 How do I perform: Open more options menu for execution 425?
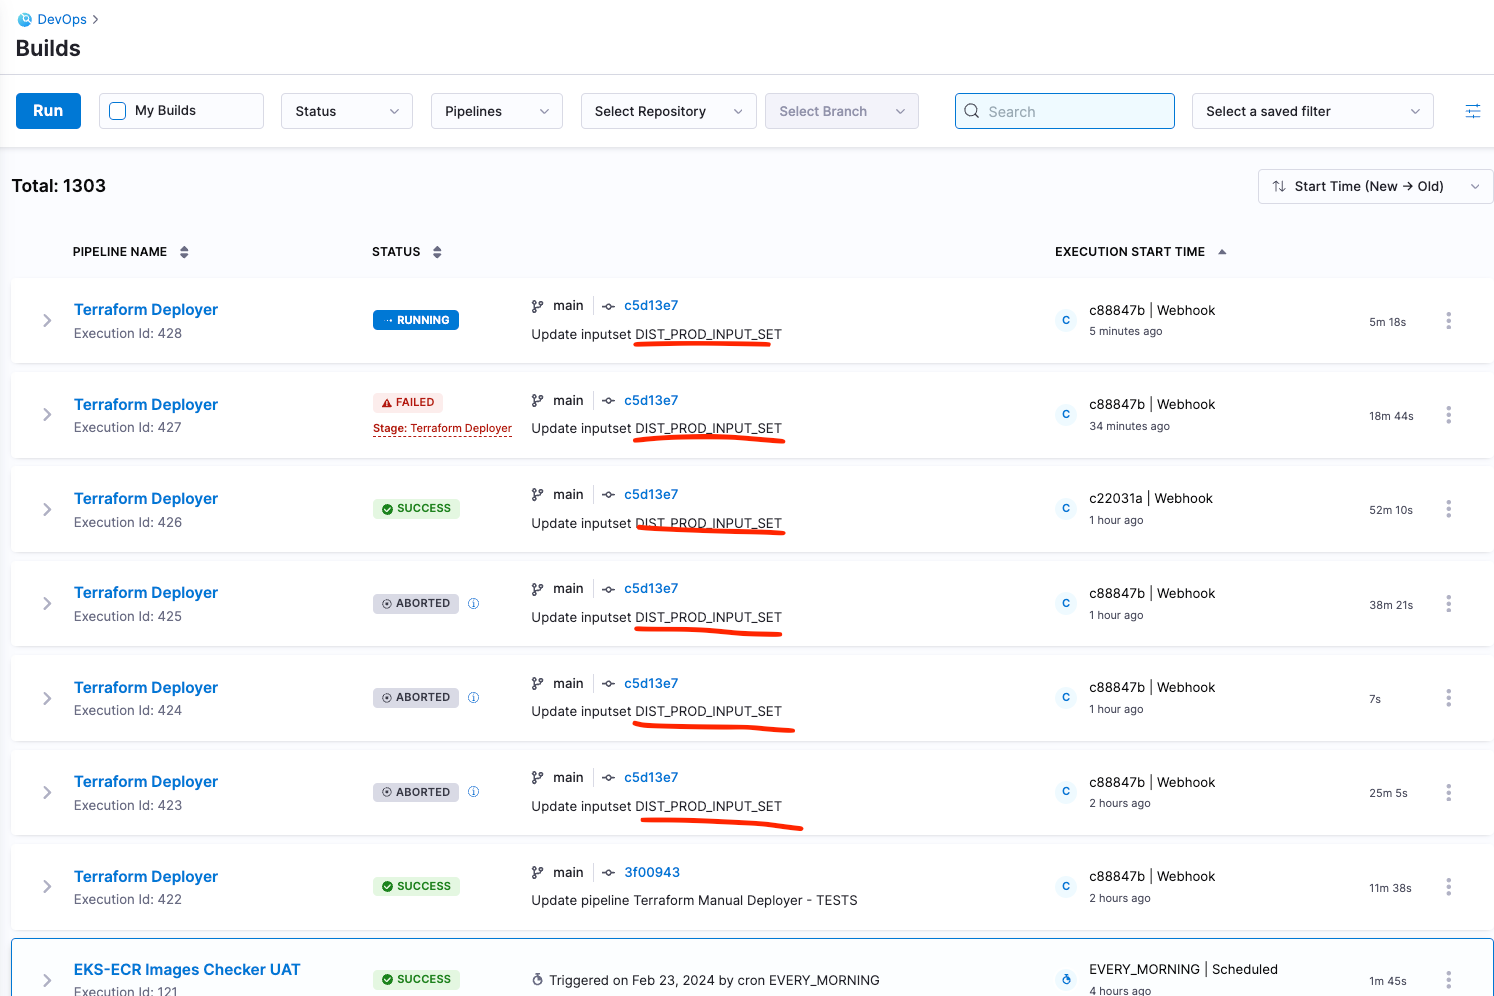[x=1448, y=603]
